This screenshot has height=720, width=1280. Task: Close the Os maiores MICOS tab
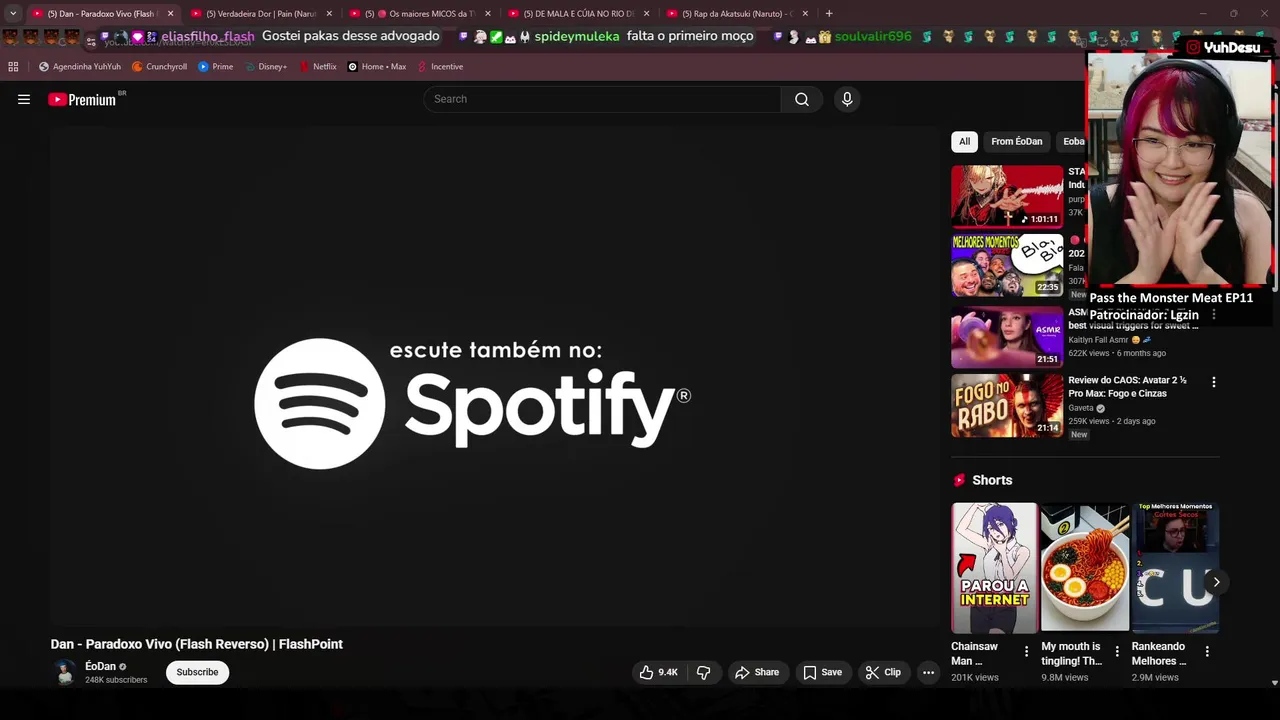pyautogui.click(x=488, y=14)
